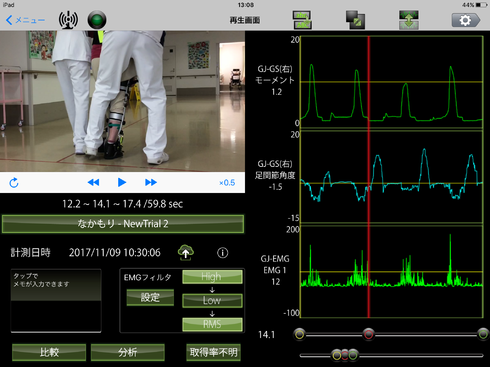490x367 pixels.
Task: Tap the green status indicator light
Action: (97, 20)
